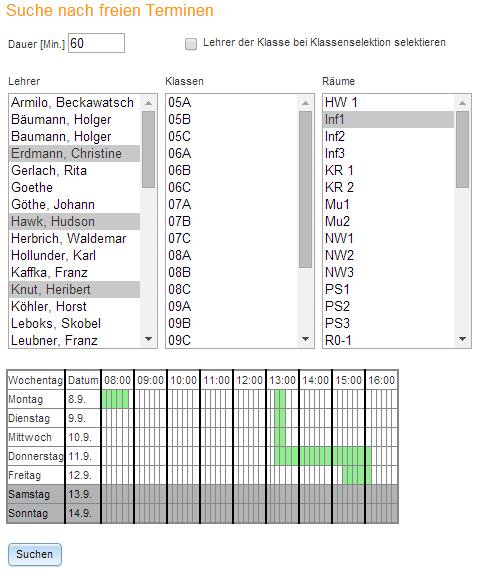Screen dimensions: 502x579
Task: Select room Mu1 in Räume list
Action: (389, 205)
